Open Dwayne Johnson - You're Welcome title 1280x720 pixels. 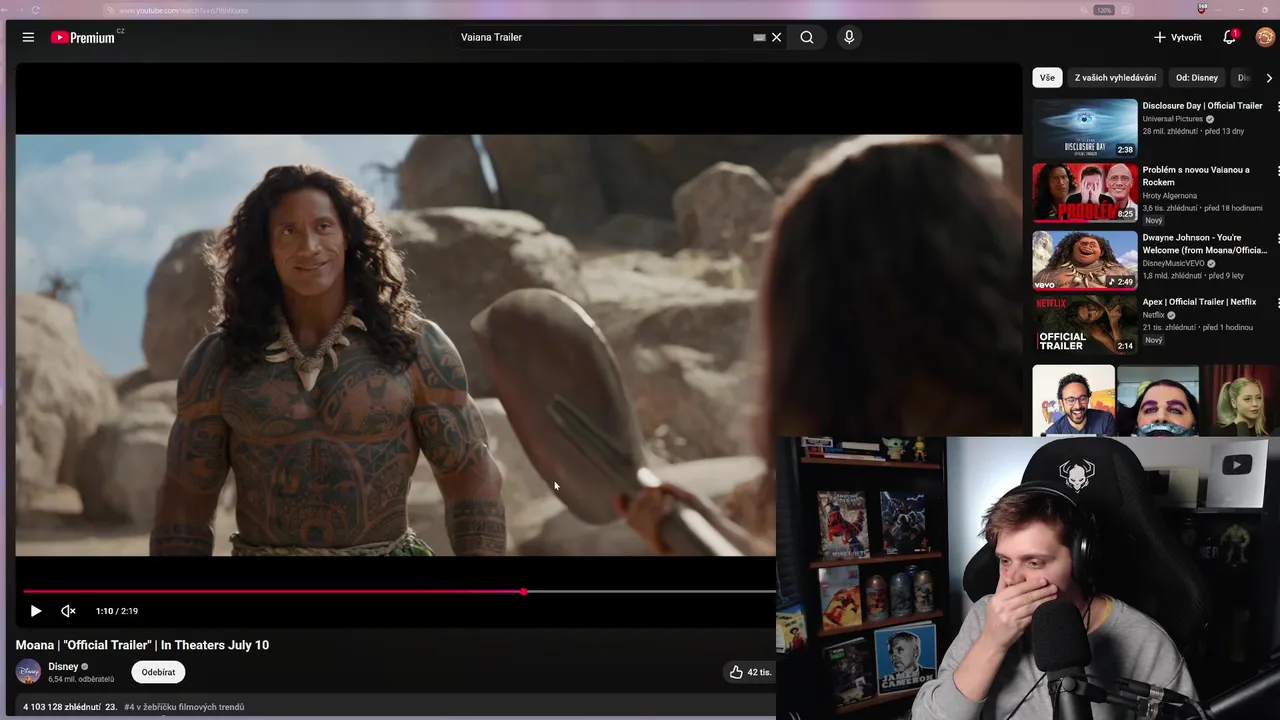(x=1205, y=244)
